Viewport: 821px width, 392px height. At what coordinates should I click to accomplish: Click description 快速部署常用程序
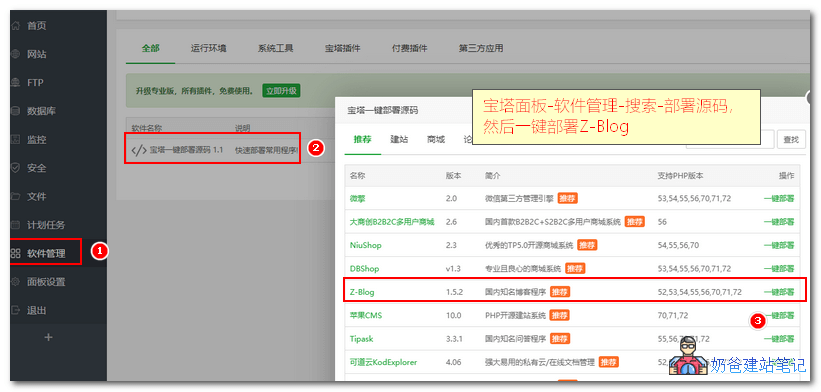tap(266, 150)
